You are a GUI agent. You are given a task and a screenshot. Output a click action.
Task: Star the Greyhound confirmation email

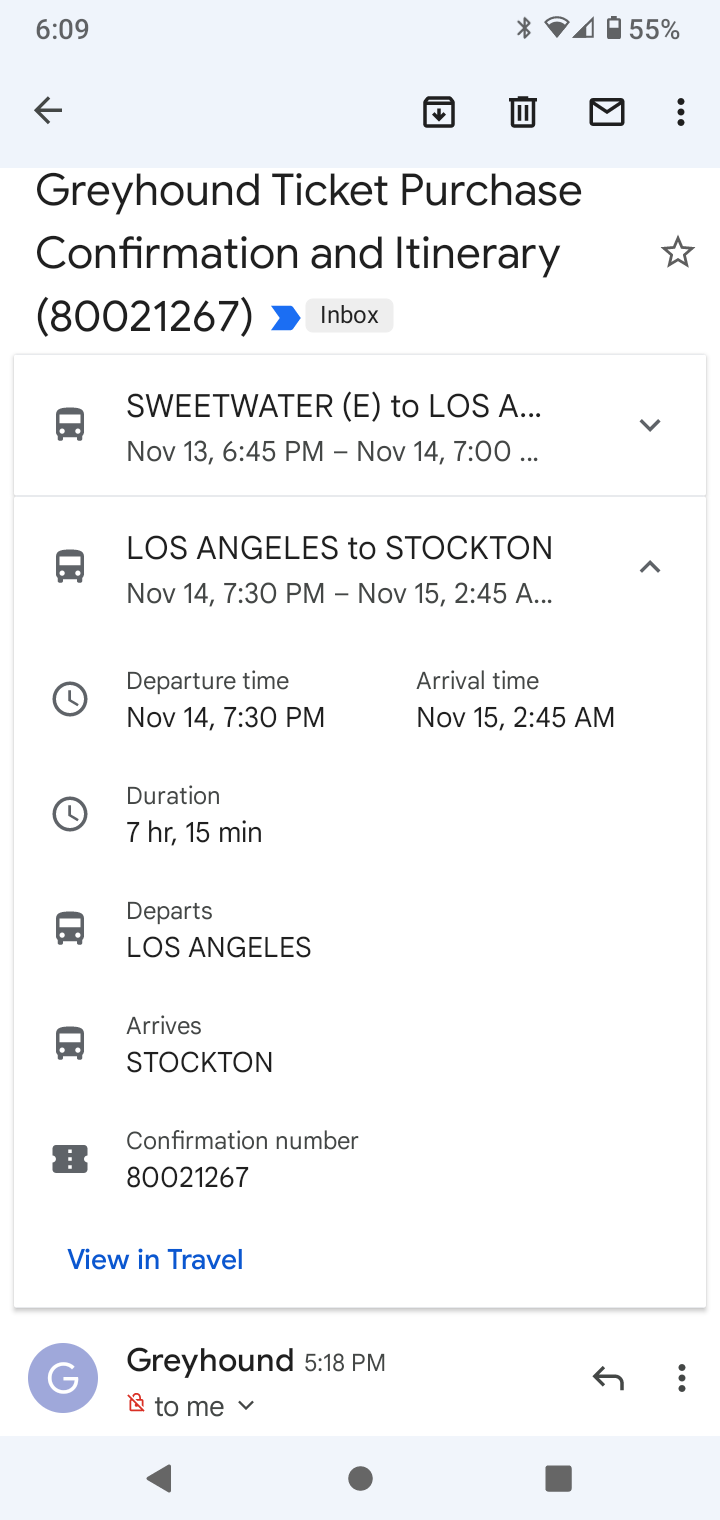click(x=677, y=253)
